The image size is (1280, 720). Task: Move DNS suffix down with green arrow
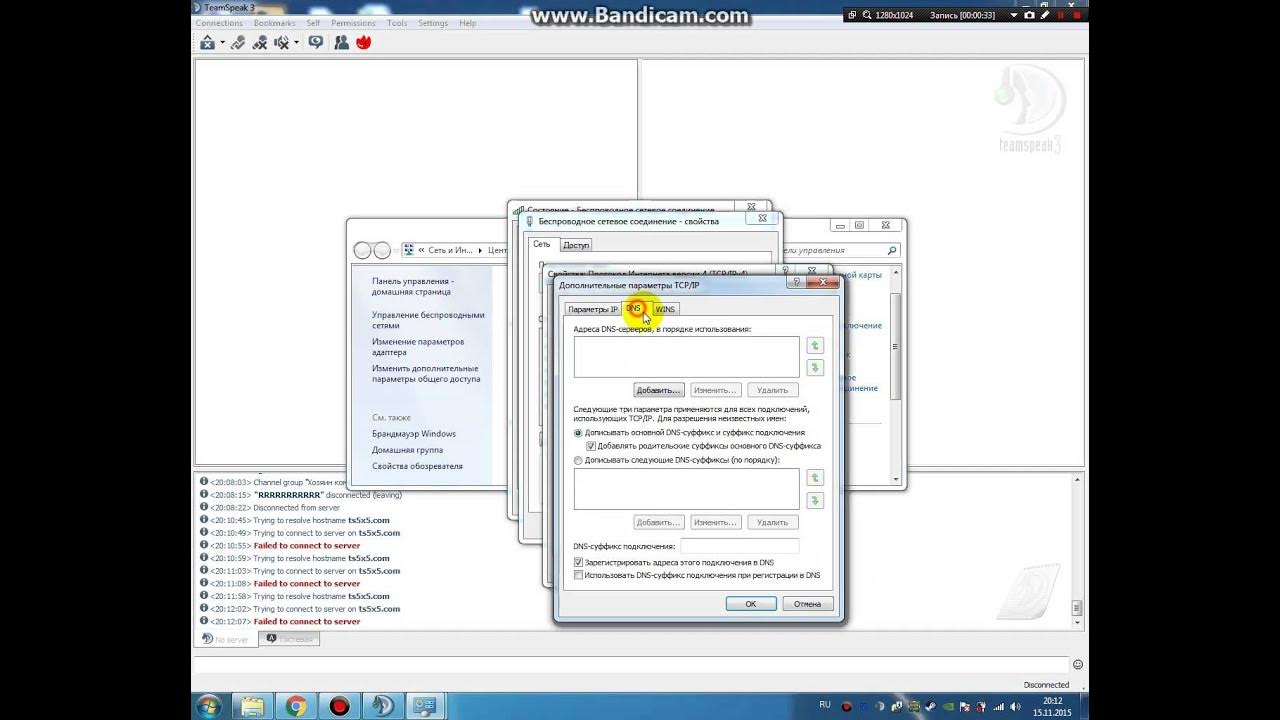(815, 500)
